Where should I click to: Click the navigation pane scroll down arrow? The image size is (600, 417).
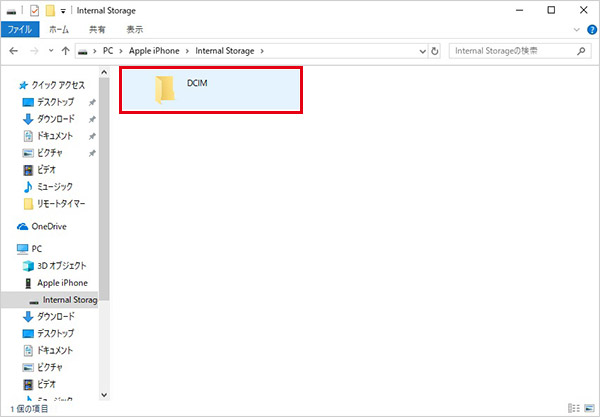[104, 395]
